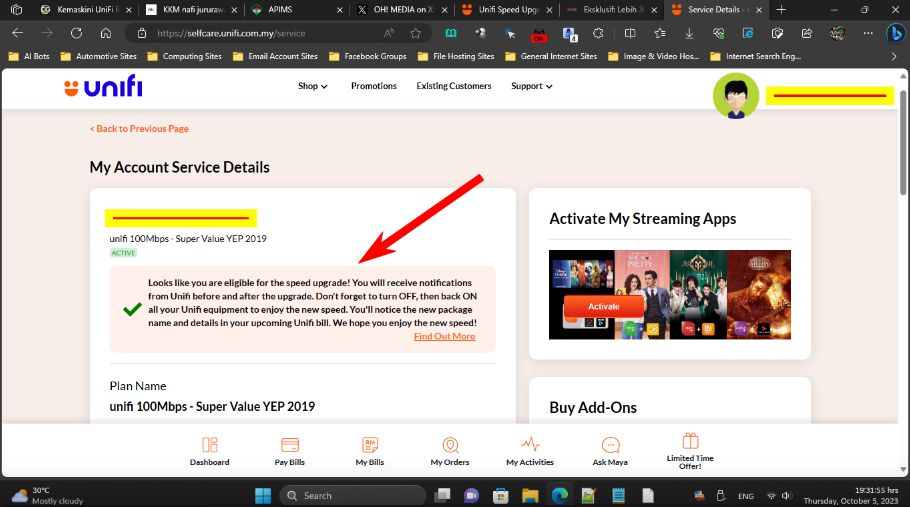Open the browser downloads icon
This screenshot has height=507, width=910.
click(689, 33)
